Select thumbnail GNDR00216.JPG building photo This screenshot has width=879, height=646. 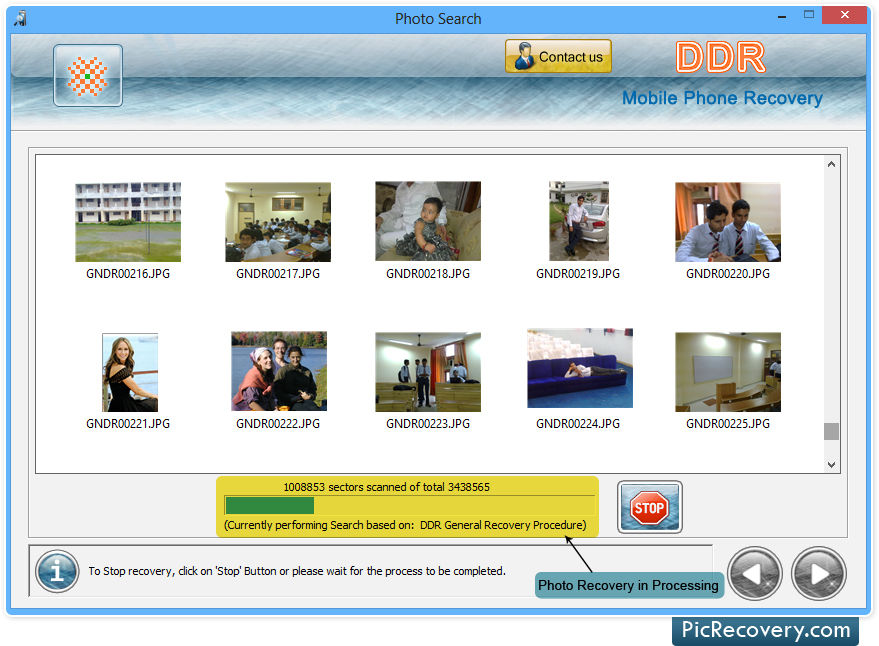click(128, 222)
